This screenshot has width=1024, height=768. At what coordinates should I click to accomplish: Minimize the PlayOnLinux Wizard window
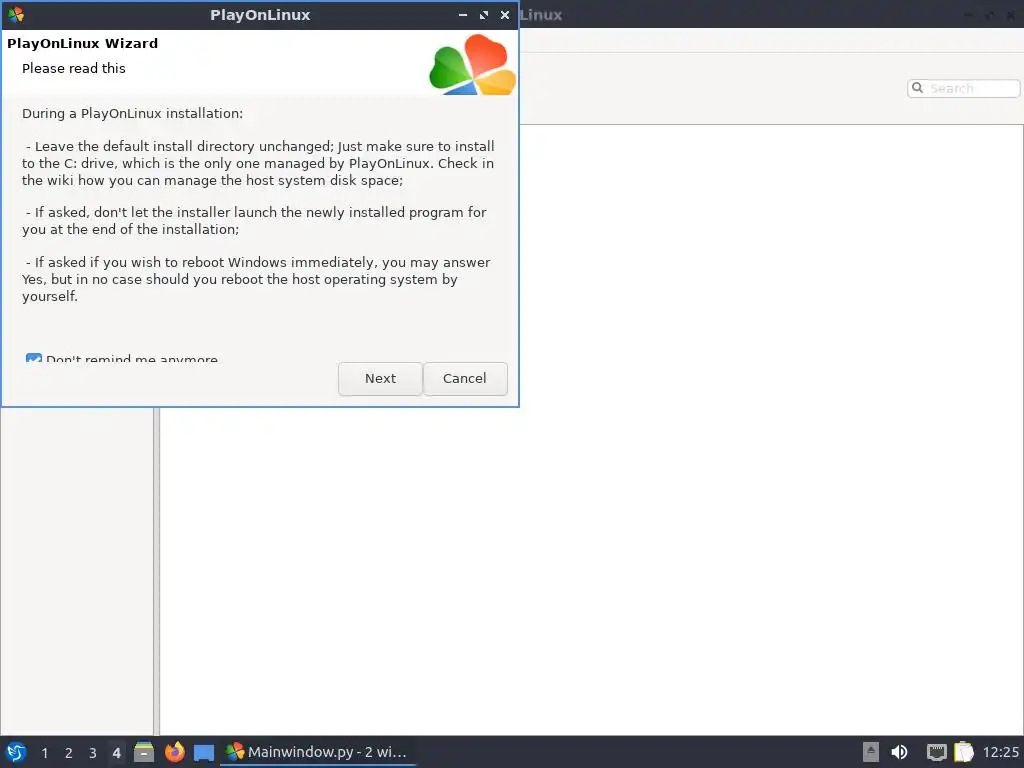click(463, 14)
